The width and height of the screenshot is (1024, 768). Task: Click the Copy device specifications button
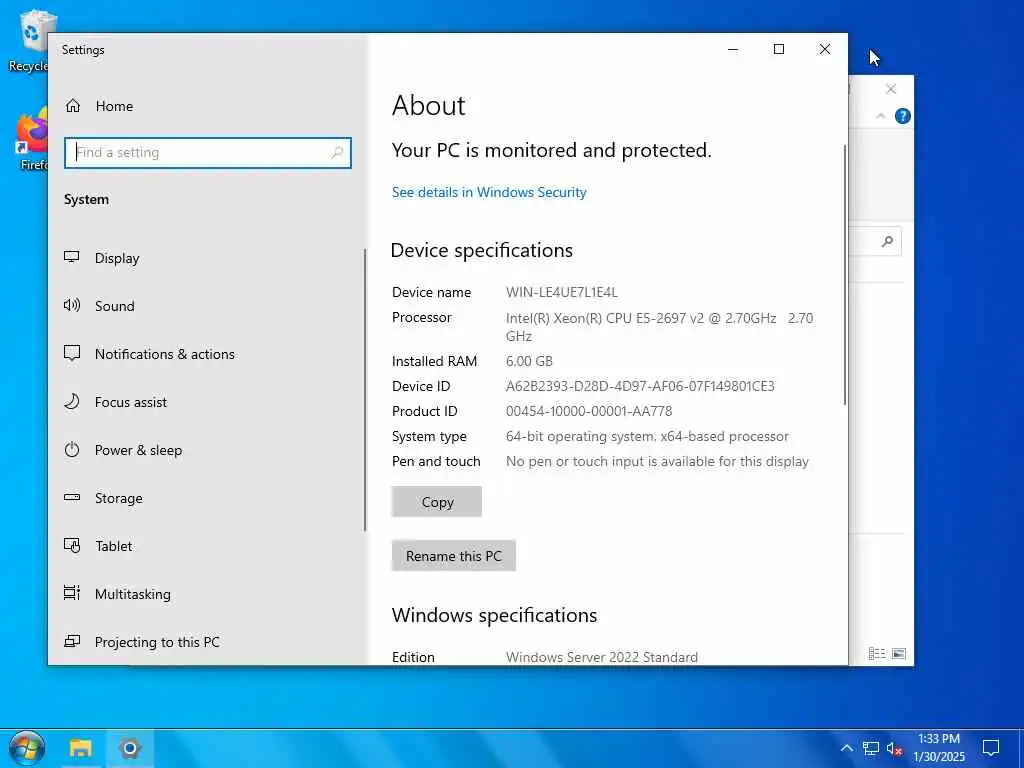coord(437,502)
